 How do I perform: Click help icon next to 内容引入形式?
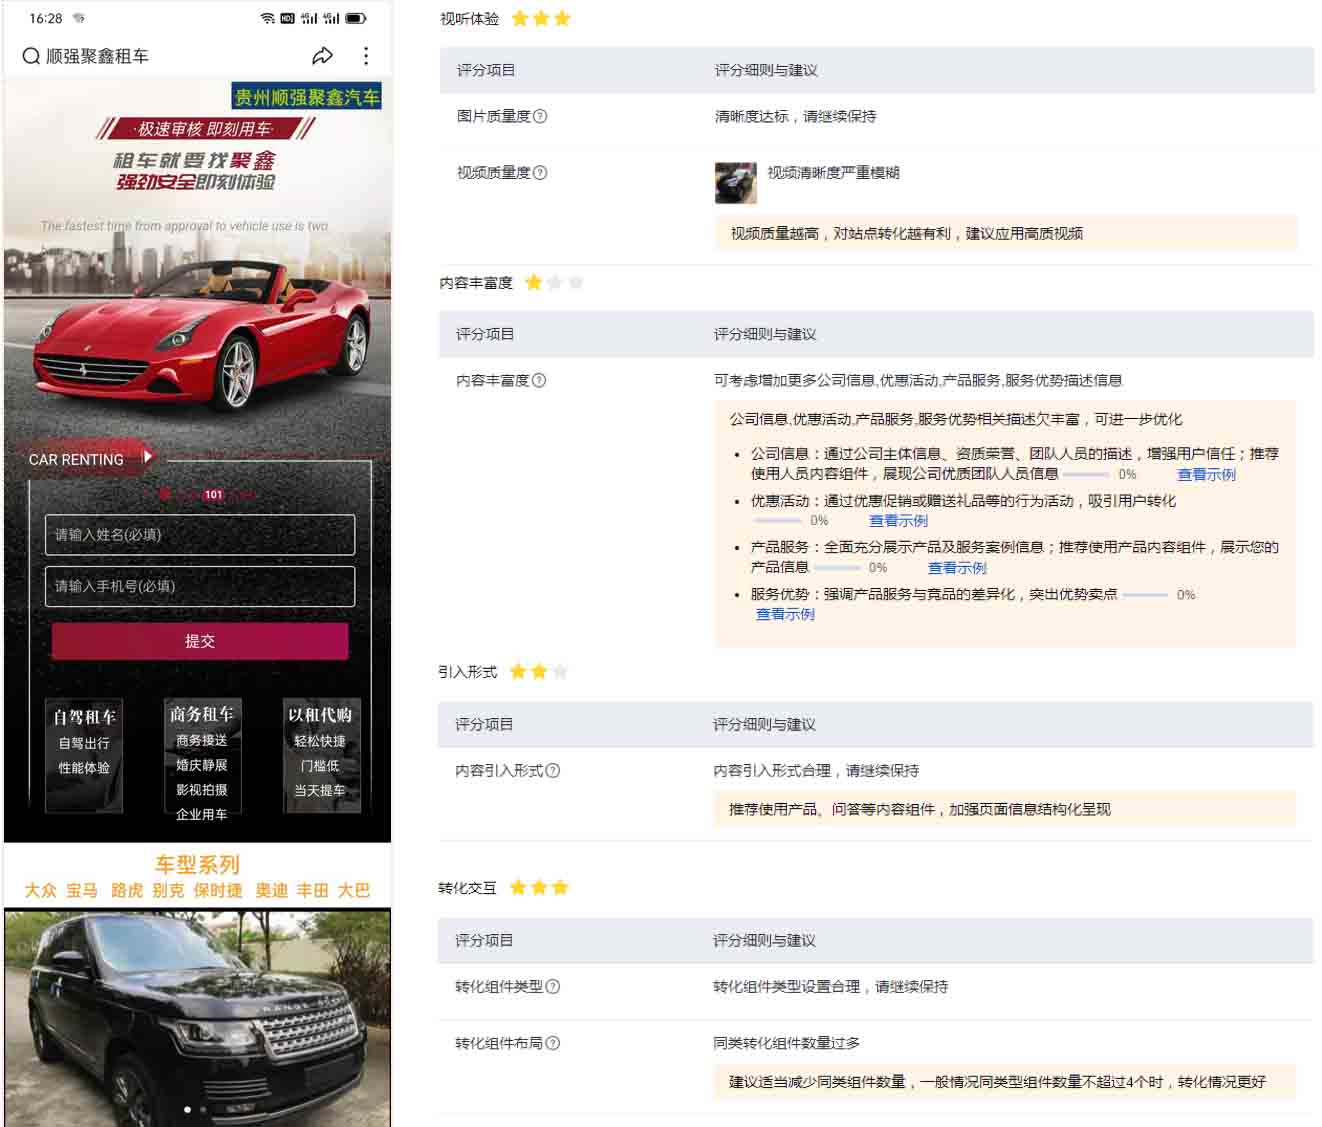pyautogui.click(x=553, y=771)
